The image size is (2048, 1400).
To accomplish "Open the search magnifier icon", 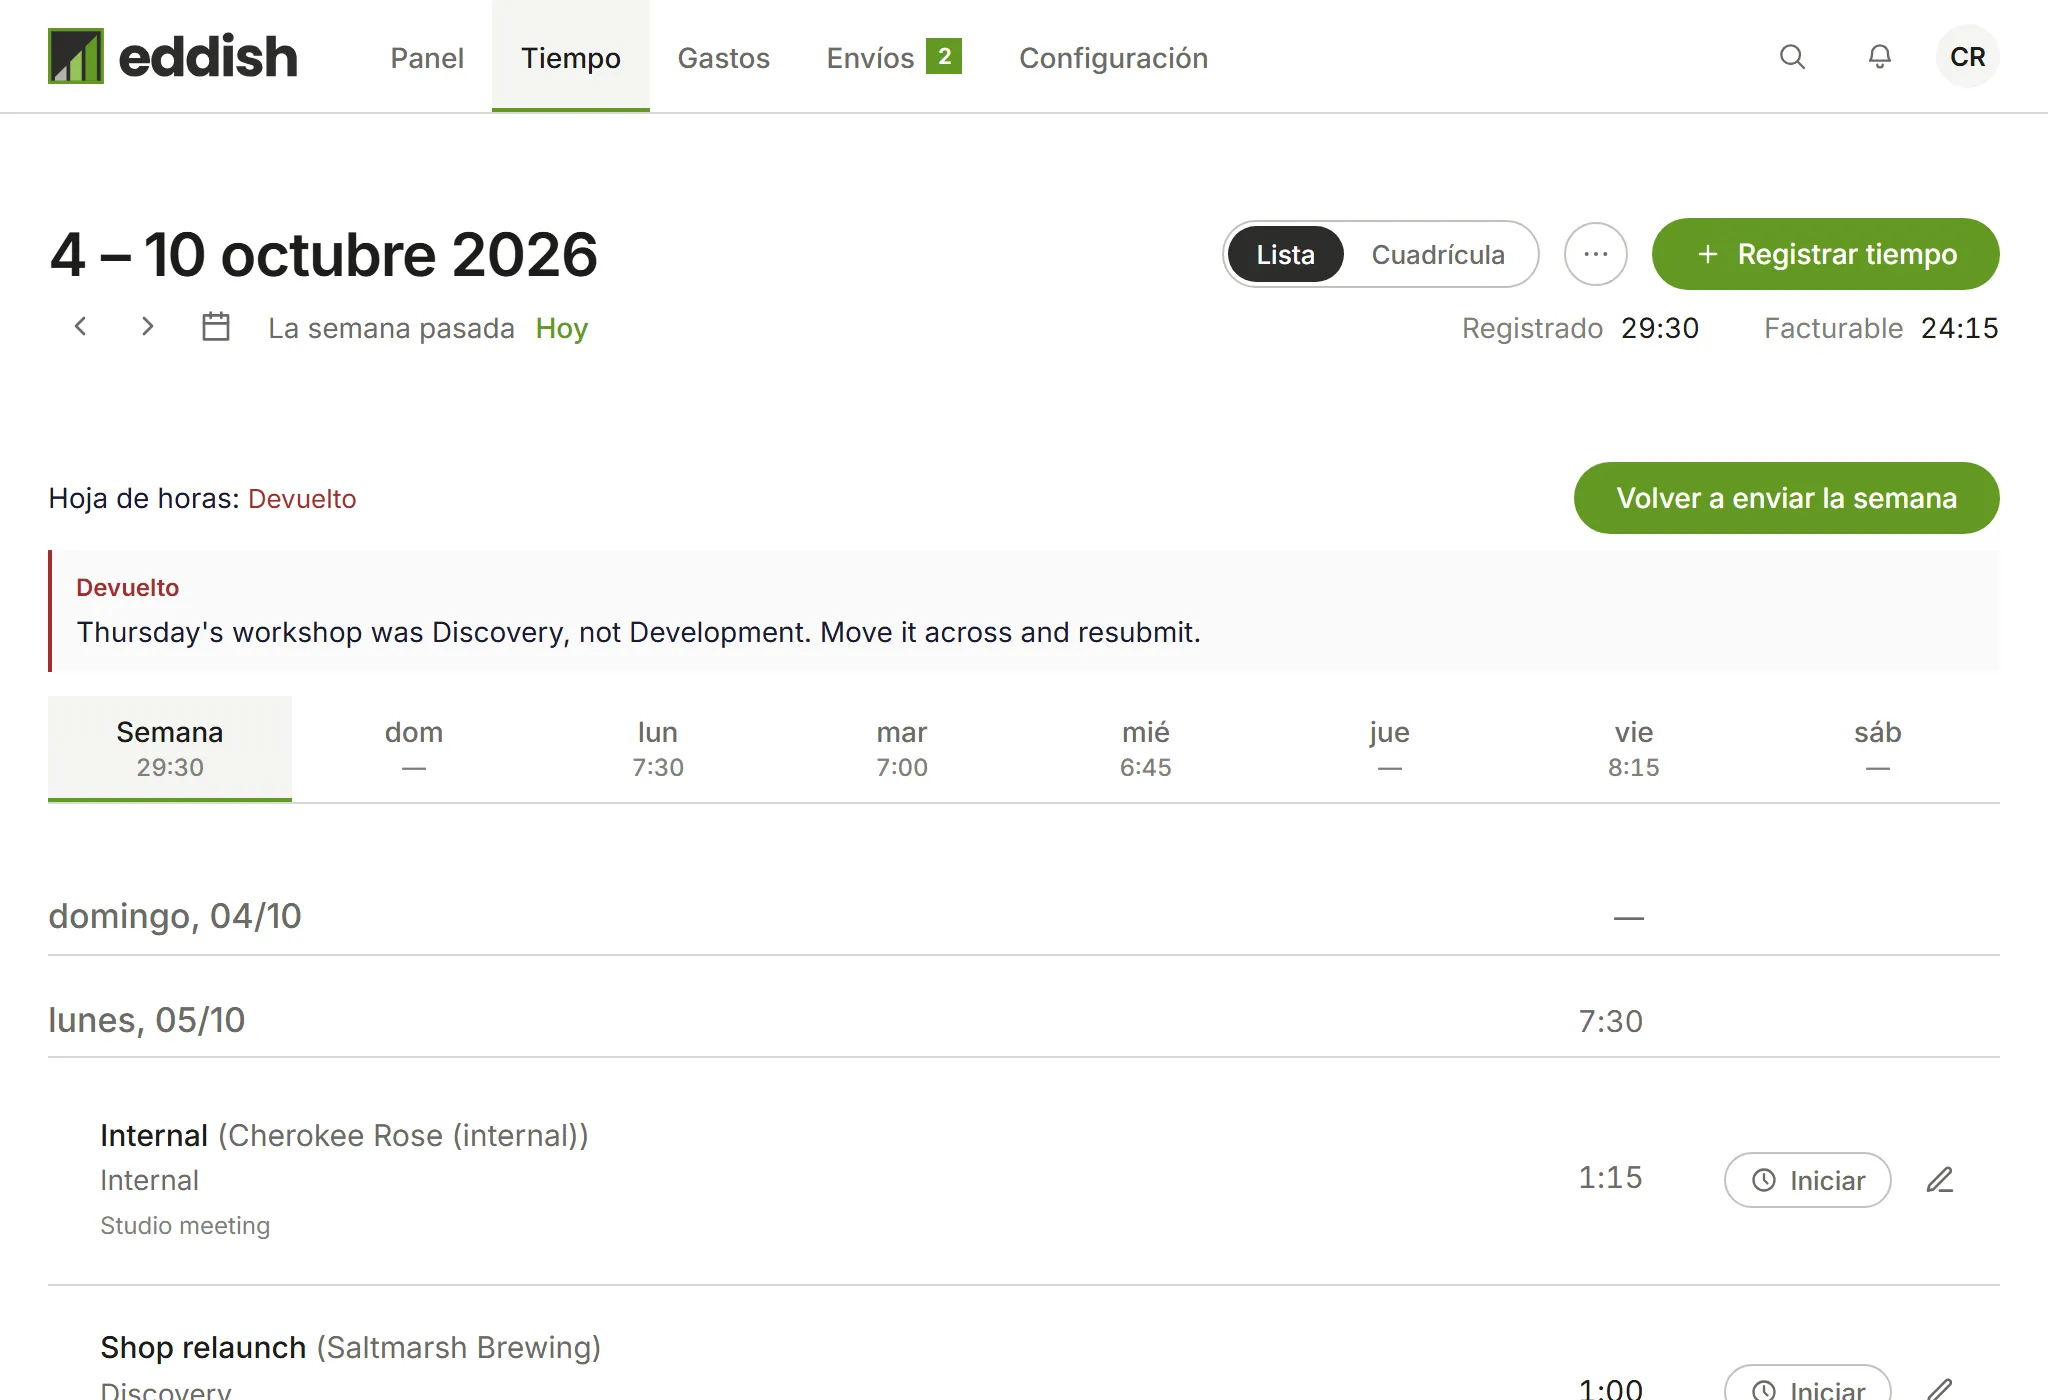I will [1792, 57].
